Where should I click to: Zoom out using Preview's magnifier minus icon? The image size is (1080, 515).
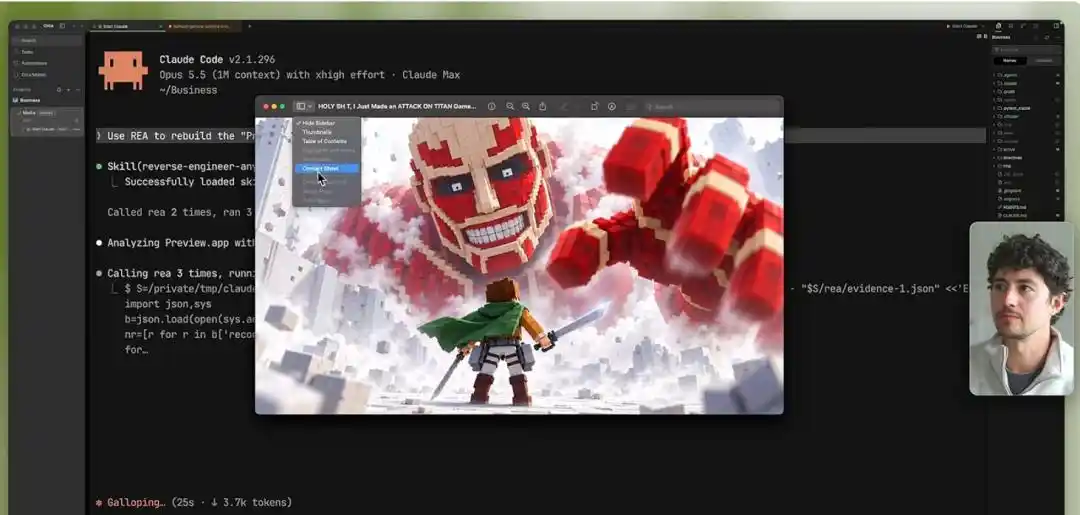(x=510, y=107)
